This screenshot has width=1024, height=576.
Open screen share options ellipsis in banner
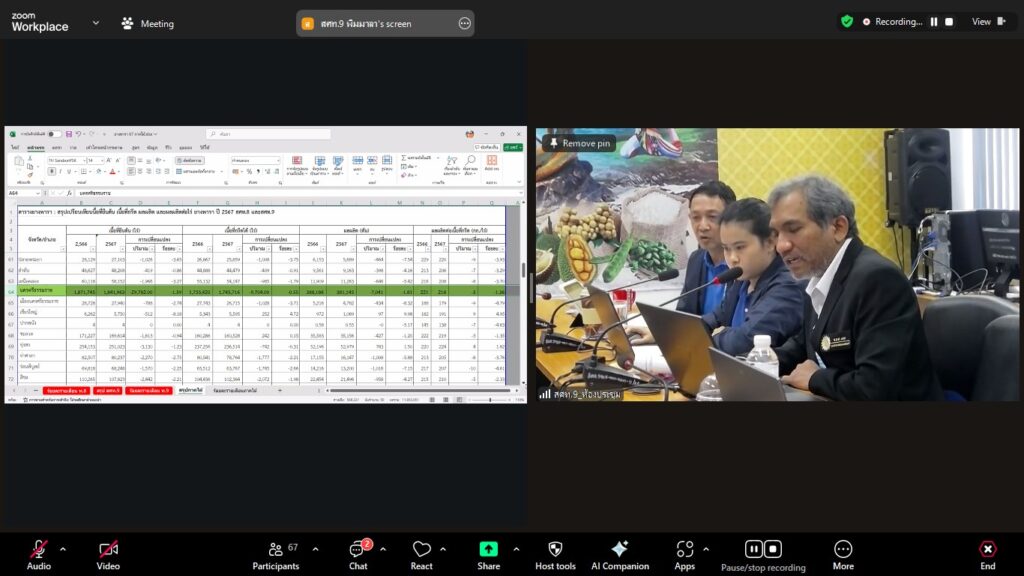pos(464,23)
